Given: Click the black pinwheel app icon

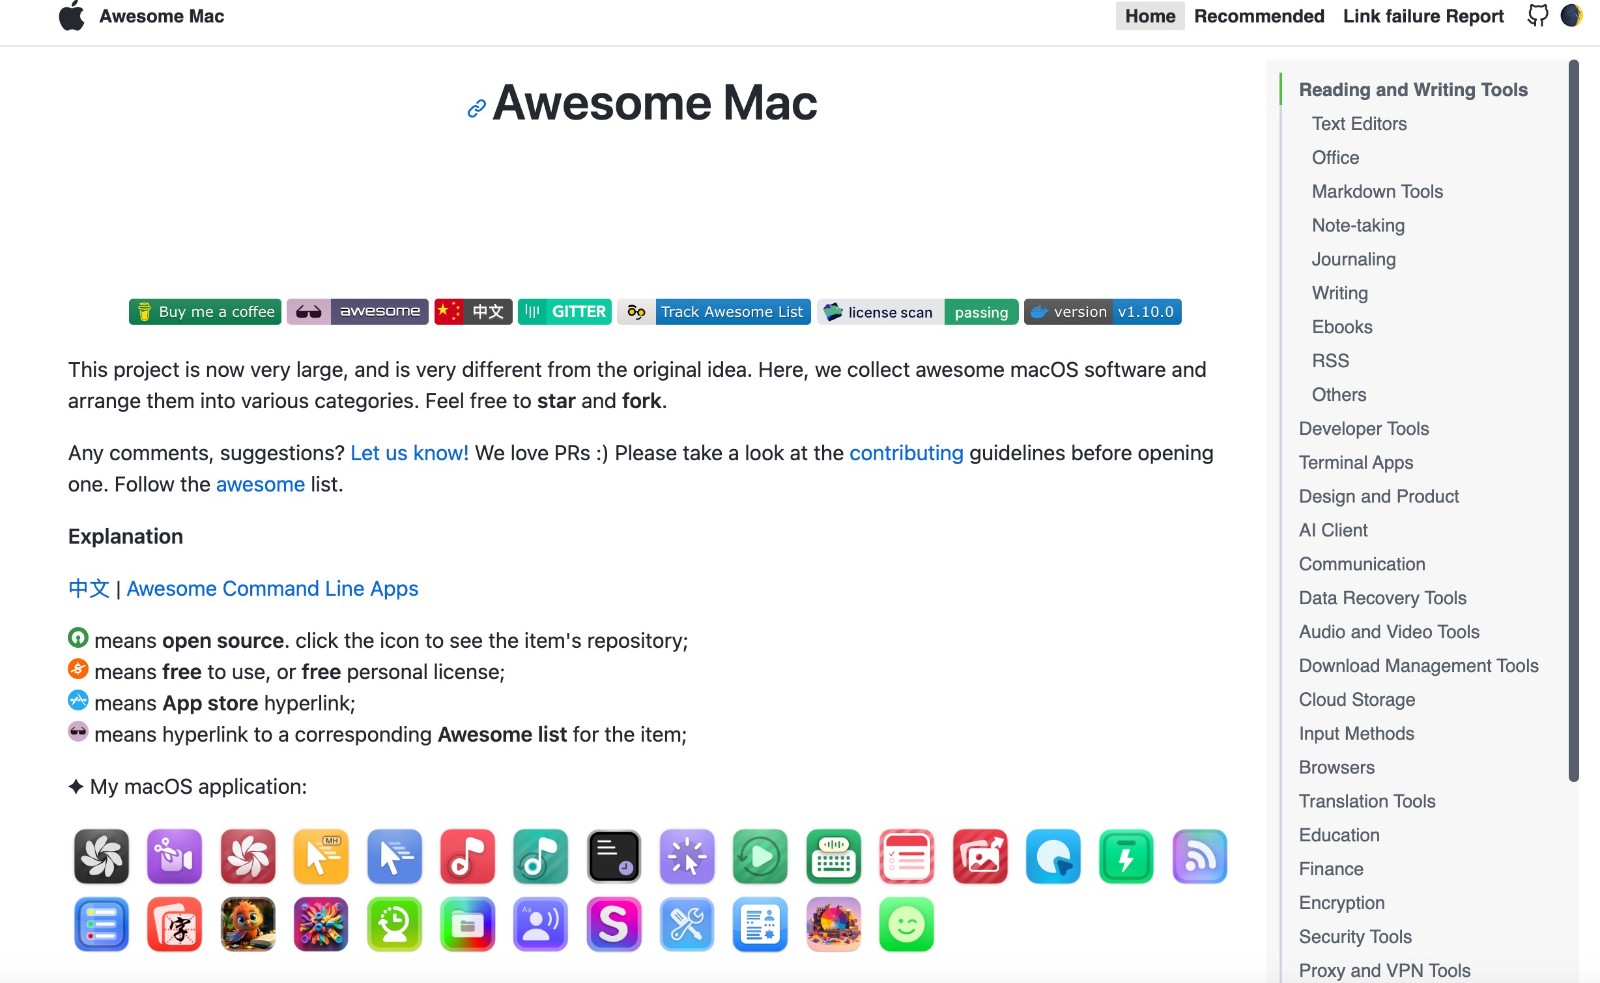Looking at the screenshot, I should [x=101, y=856].
